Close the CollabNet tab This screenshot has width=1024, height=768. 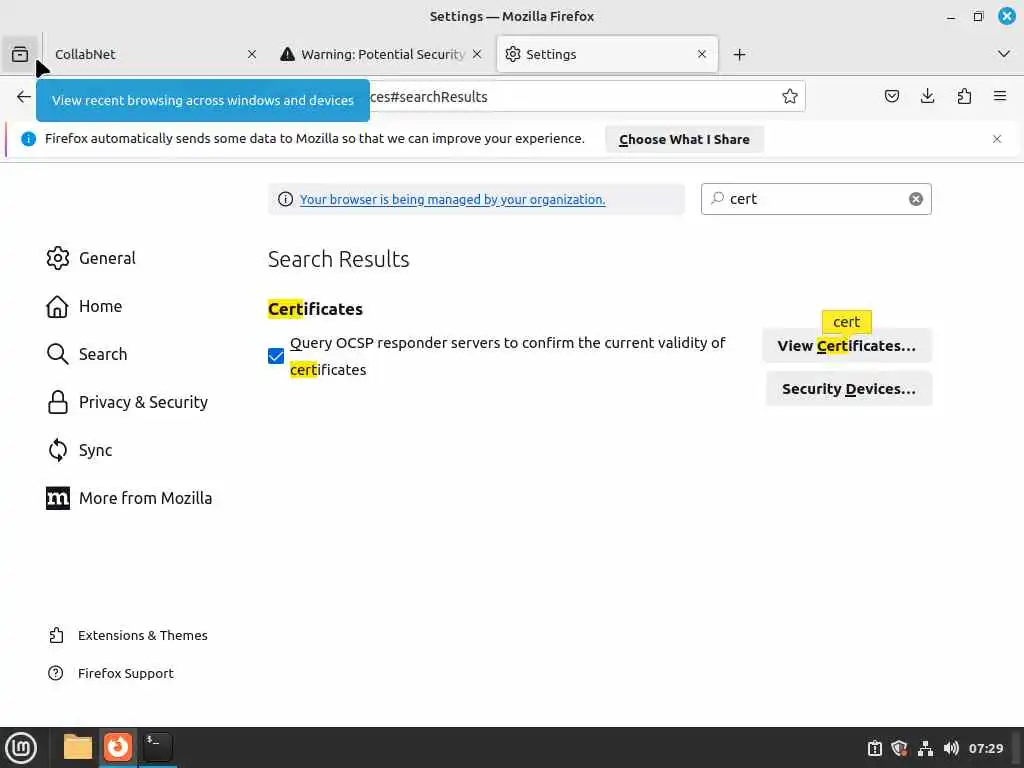(x=251, y=54)
